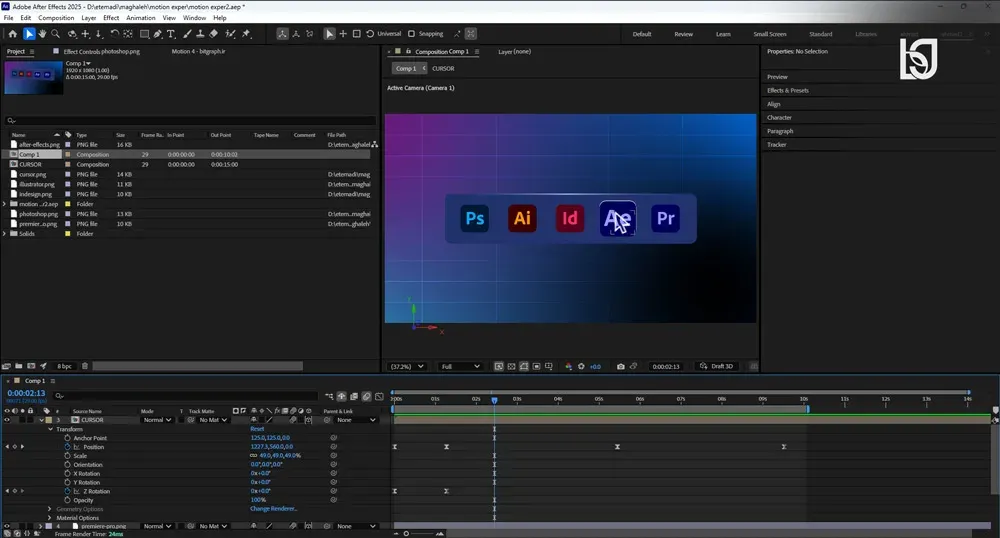Select the Clone Stamp tool
The width and height of the screenshot is (1000, 538).
[200, 34]
